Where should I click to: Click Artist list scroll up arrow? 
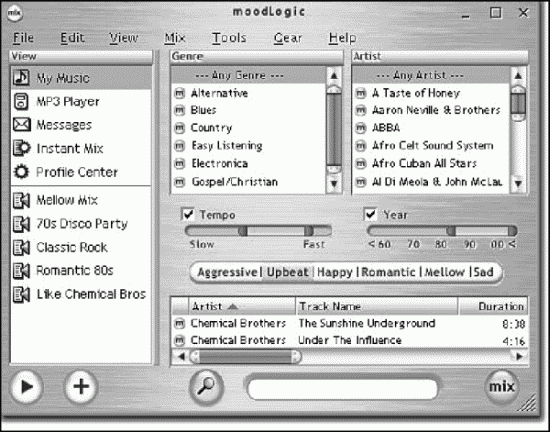tap(518, 76)
